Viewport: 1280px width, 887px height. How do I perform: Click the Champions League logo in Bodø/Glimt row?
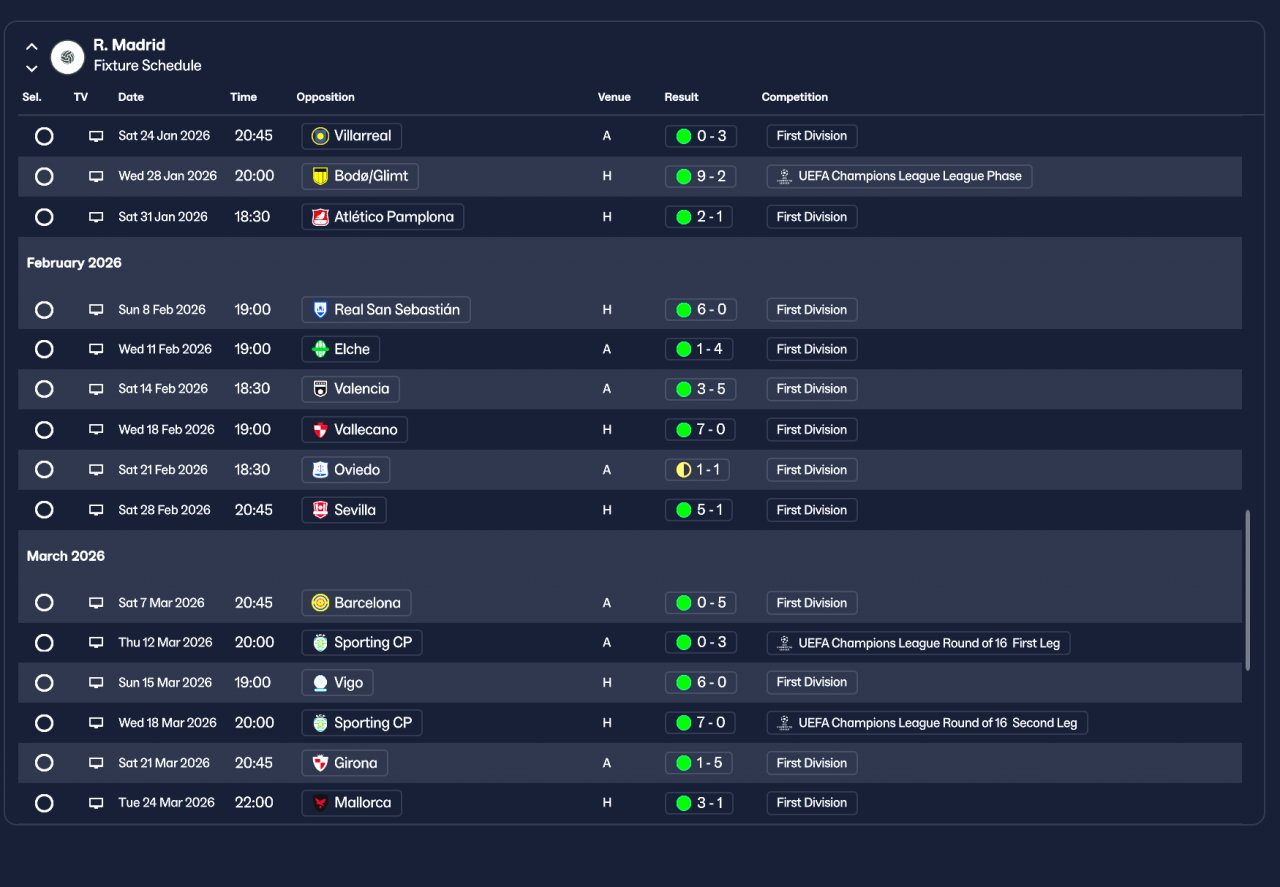[x=785, y=176]
